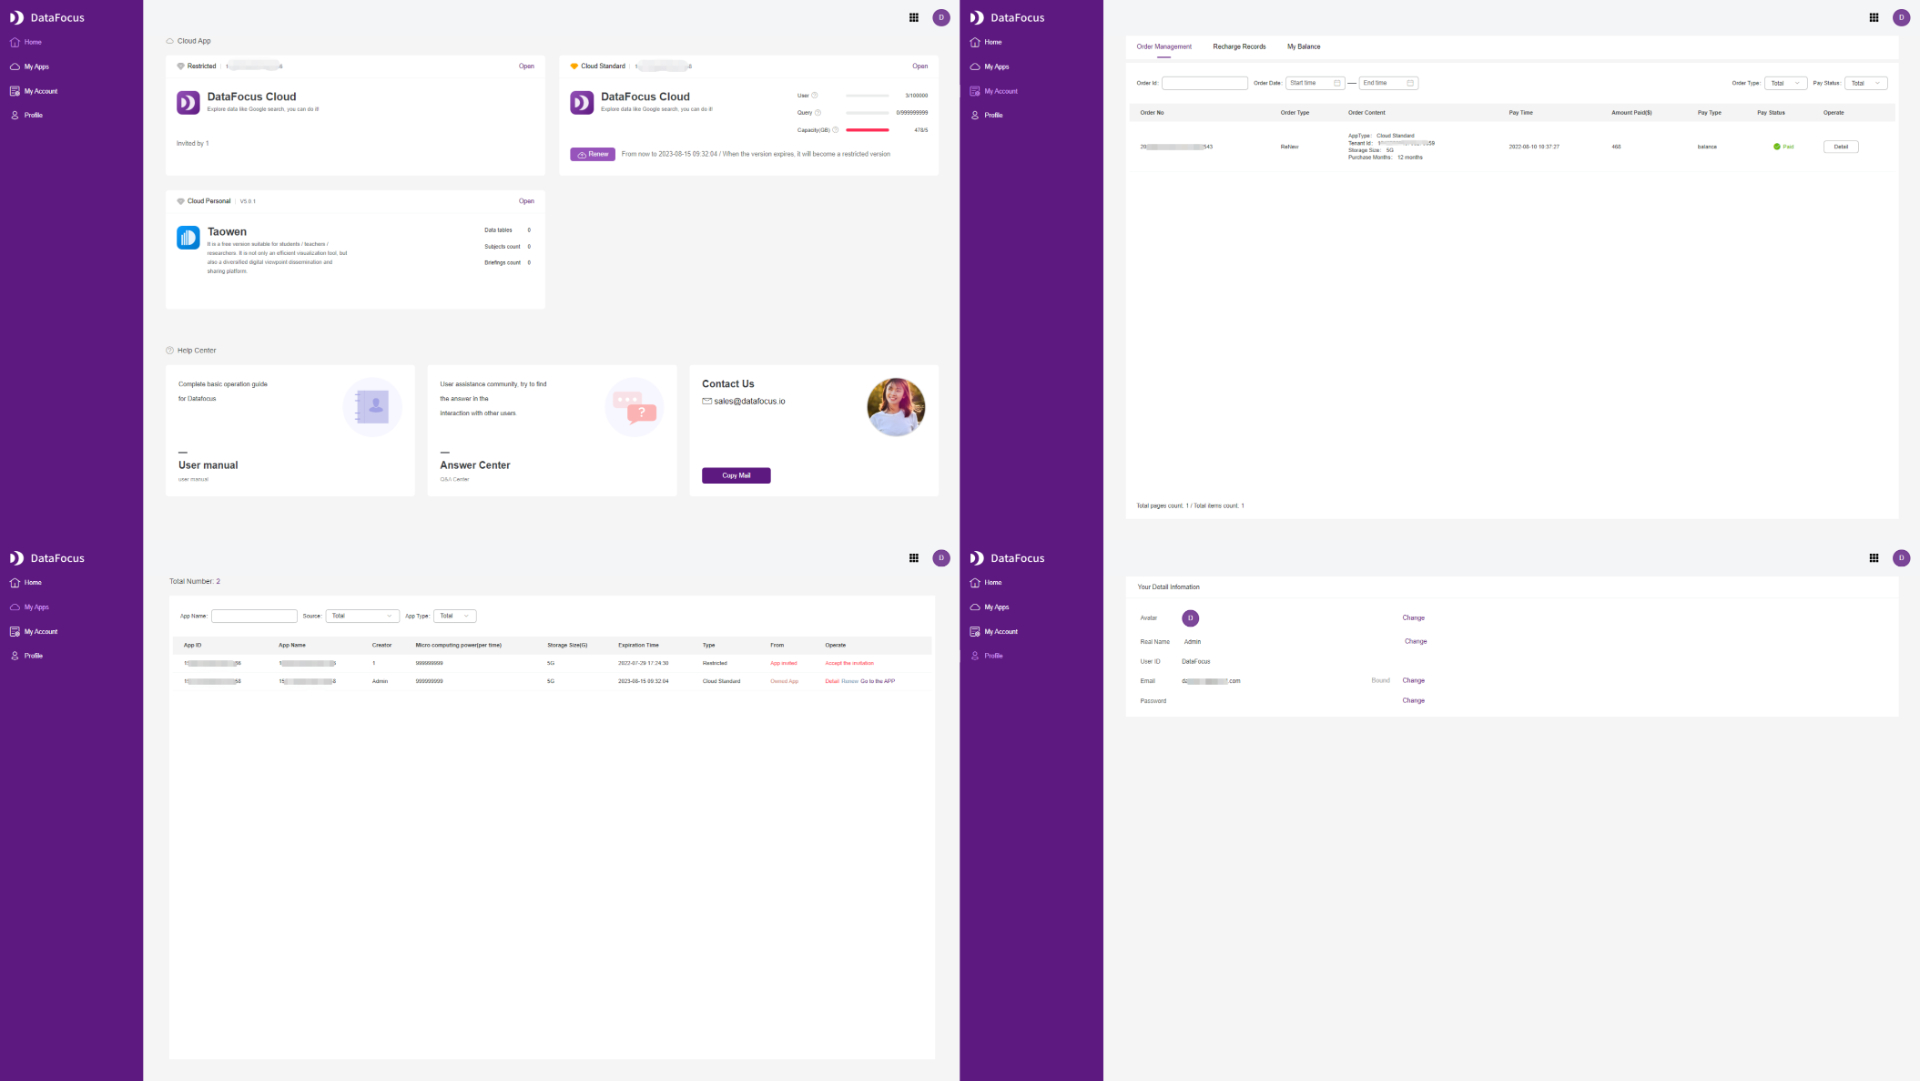Image resolution: width=1920 pixels, height=1081 pixels.
Task: Click the help icon next to User quota
Action: coord(814,96)
